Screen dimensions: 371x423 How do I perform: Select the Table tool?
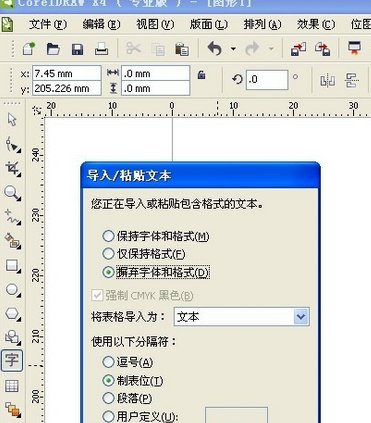coord(12,386)
